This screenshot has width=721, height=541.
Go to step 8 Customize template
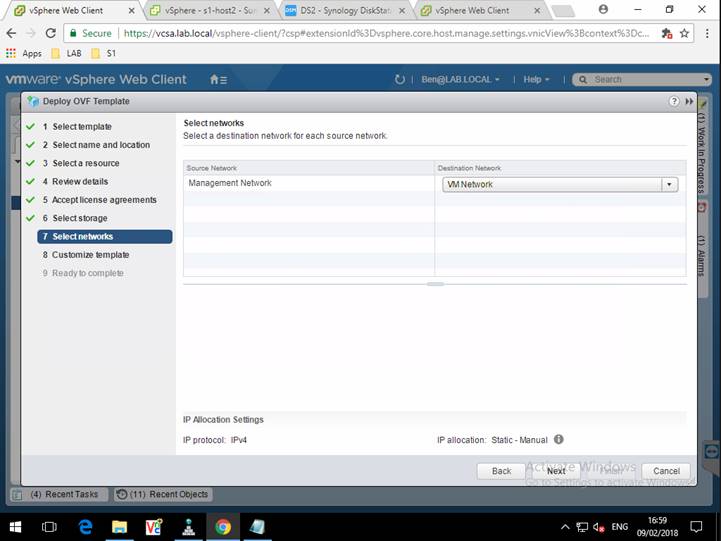(86, 255)
